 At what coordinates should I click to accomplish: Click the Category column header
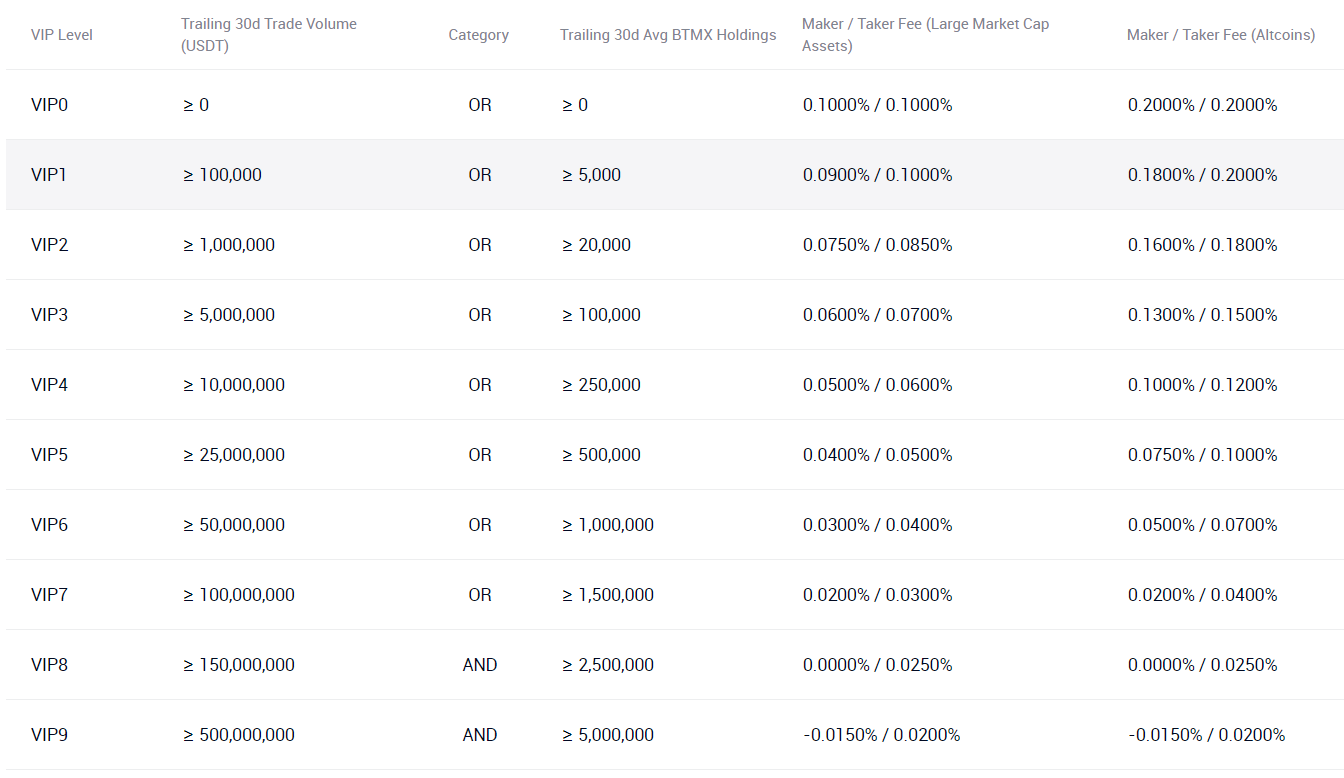(478, 35)
